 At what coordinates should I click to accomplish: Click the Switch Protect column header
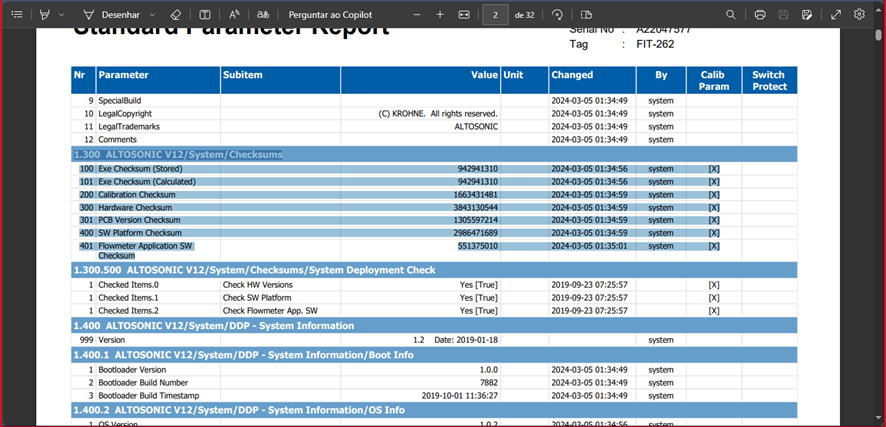tap(770, 80)
